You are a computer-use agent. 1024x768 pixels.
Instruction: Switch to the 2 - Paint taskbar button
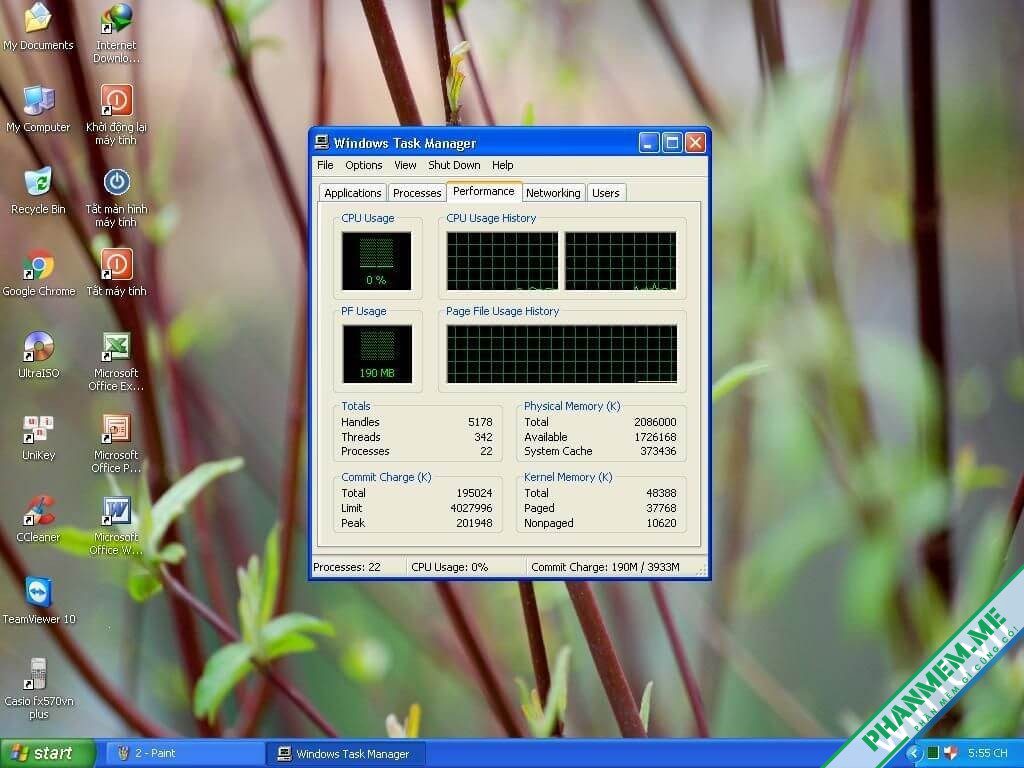tap(183, 753)
